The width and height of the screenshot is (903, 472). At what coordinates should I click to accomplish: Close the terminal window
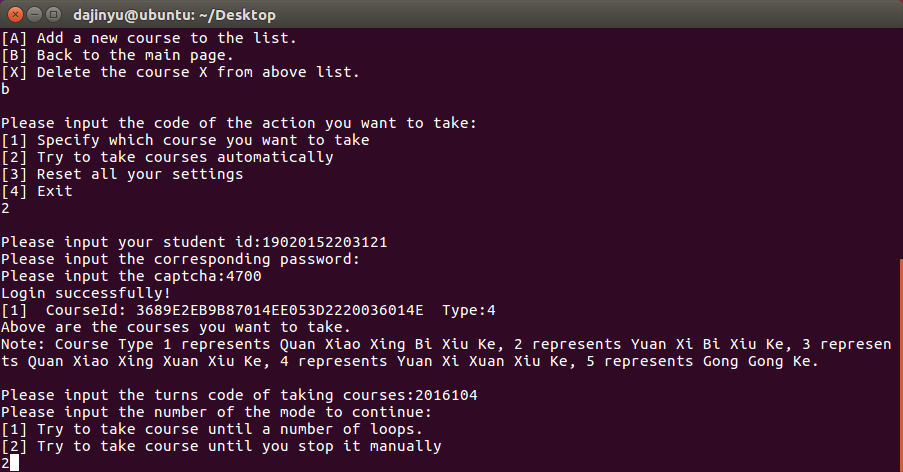pos(14,14)
